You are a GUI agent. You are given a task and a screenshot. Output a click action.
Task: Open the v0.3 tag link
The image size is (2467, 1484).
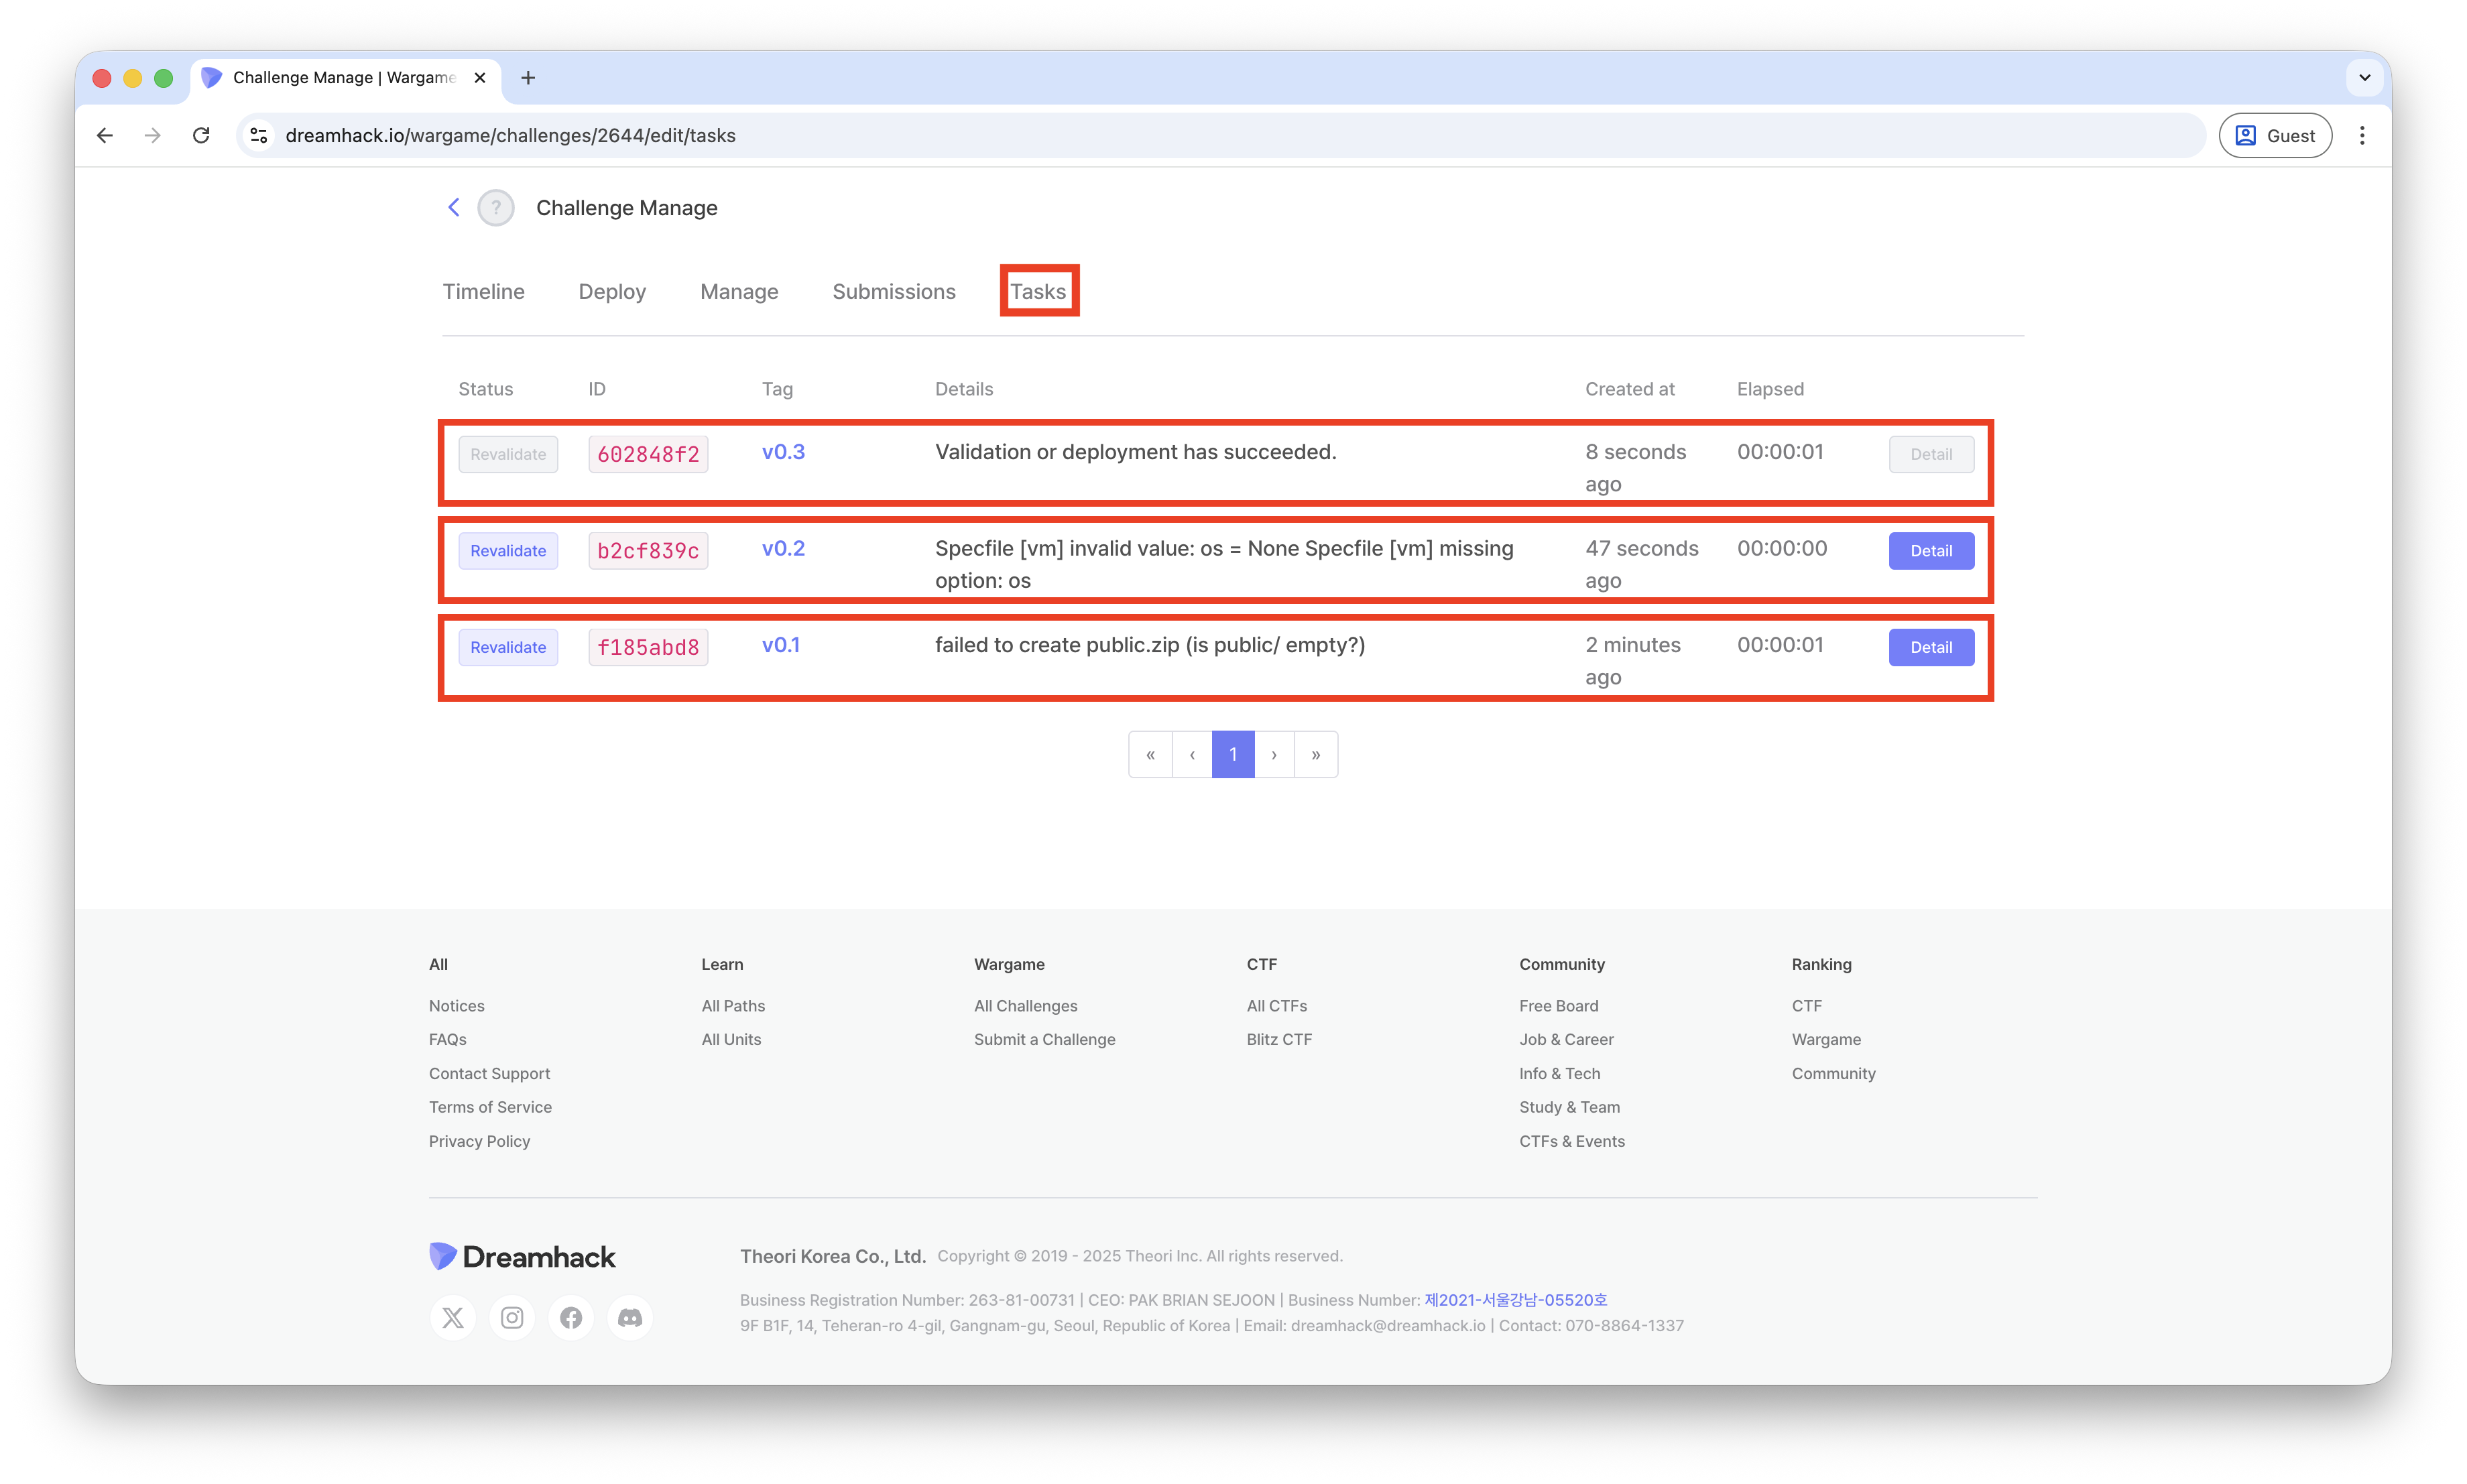(x=783, y=452)
